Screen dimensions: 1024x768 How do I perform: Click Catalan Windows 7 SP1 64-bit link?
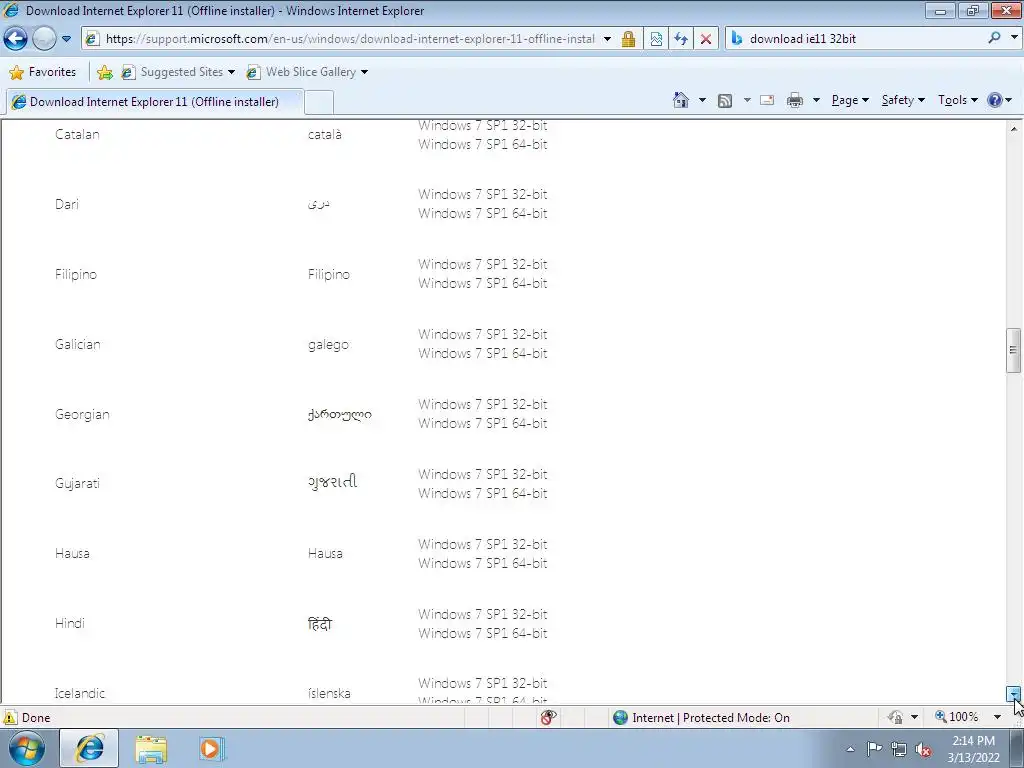coord(483,144)
